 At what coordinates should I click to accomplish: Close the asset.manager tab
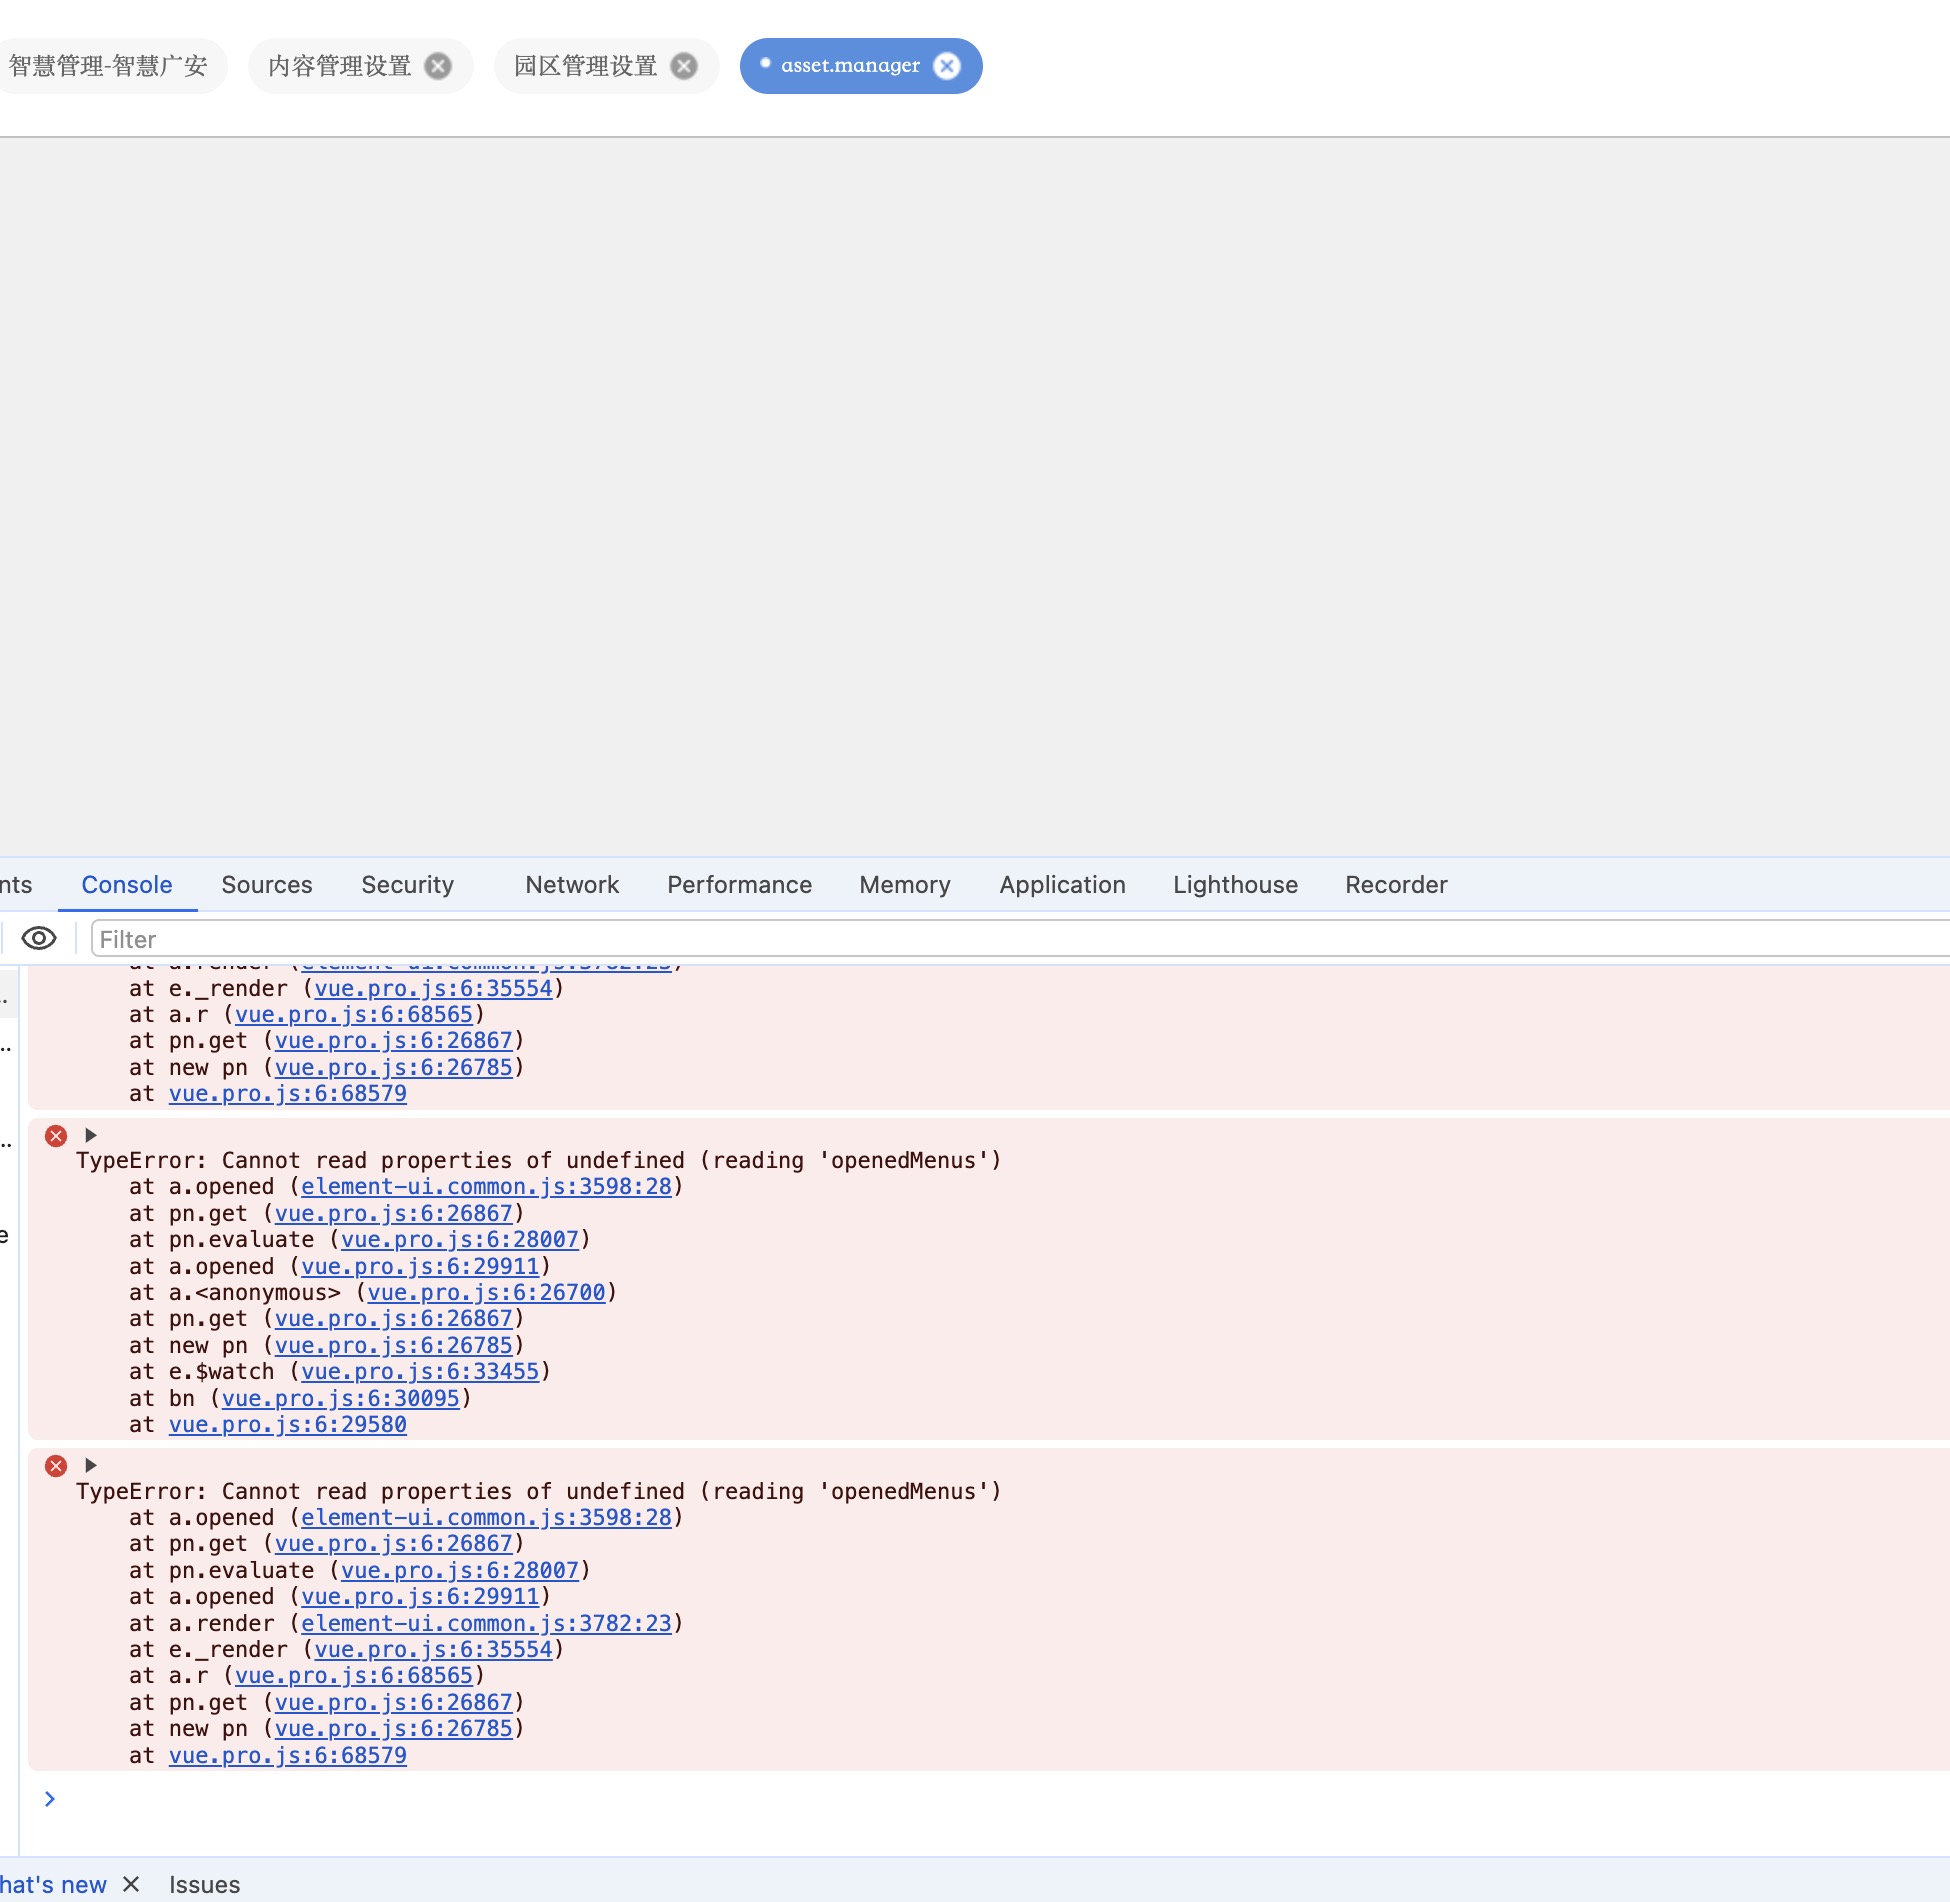tap(946, 66)
